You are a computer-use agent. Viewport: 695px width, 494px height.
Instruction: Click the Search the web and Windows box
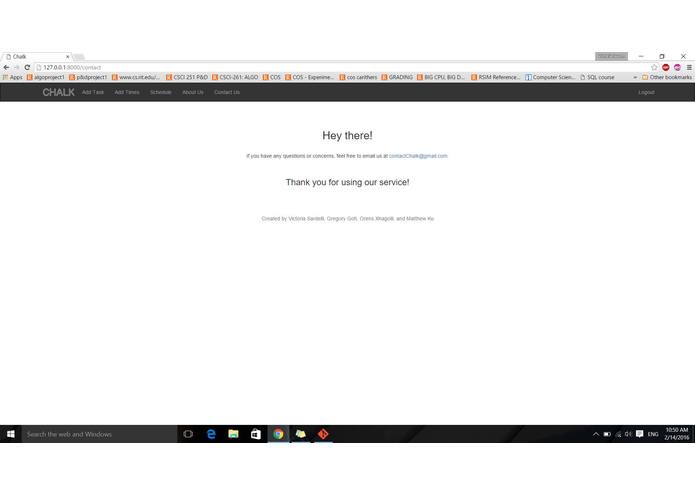99,434
